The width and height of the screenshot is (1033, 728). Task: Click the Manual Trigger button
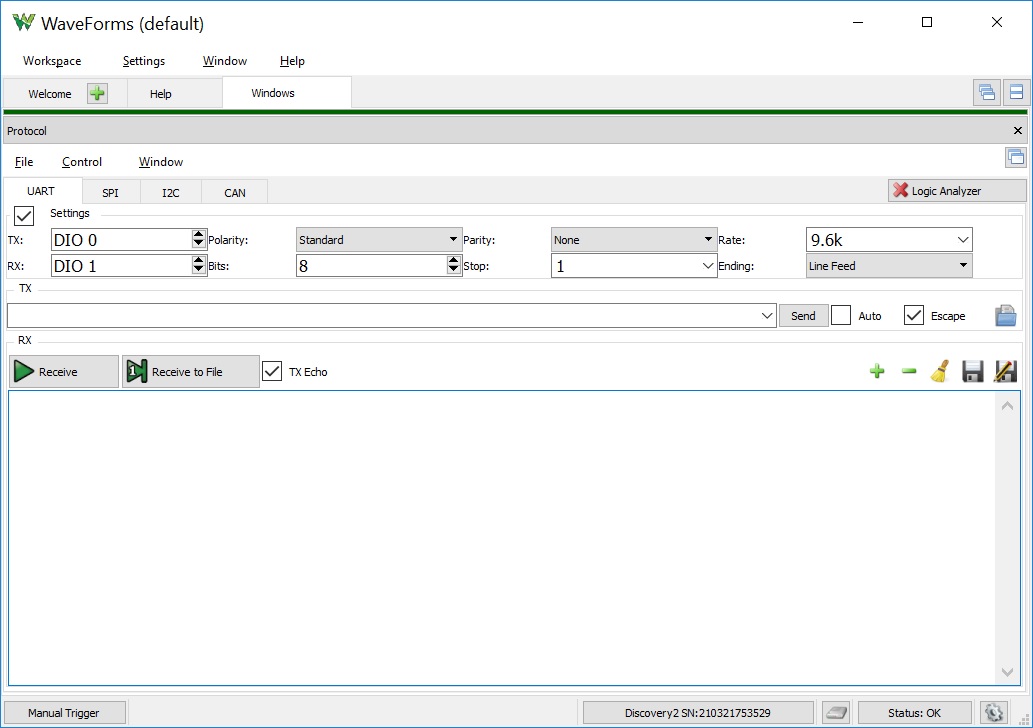(x=64, y=713)
